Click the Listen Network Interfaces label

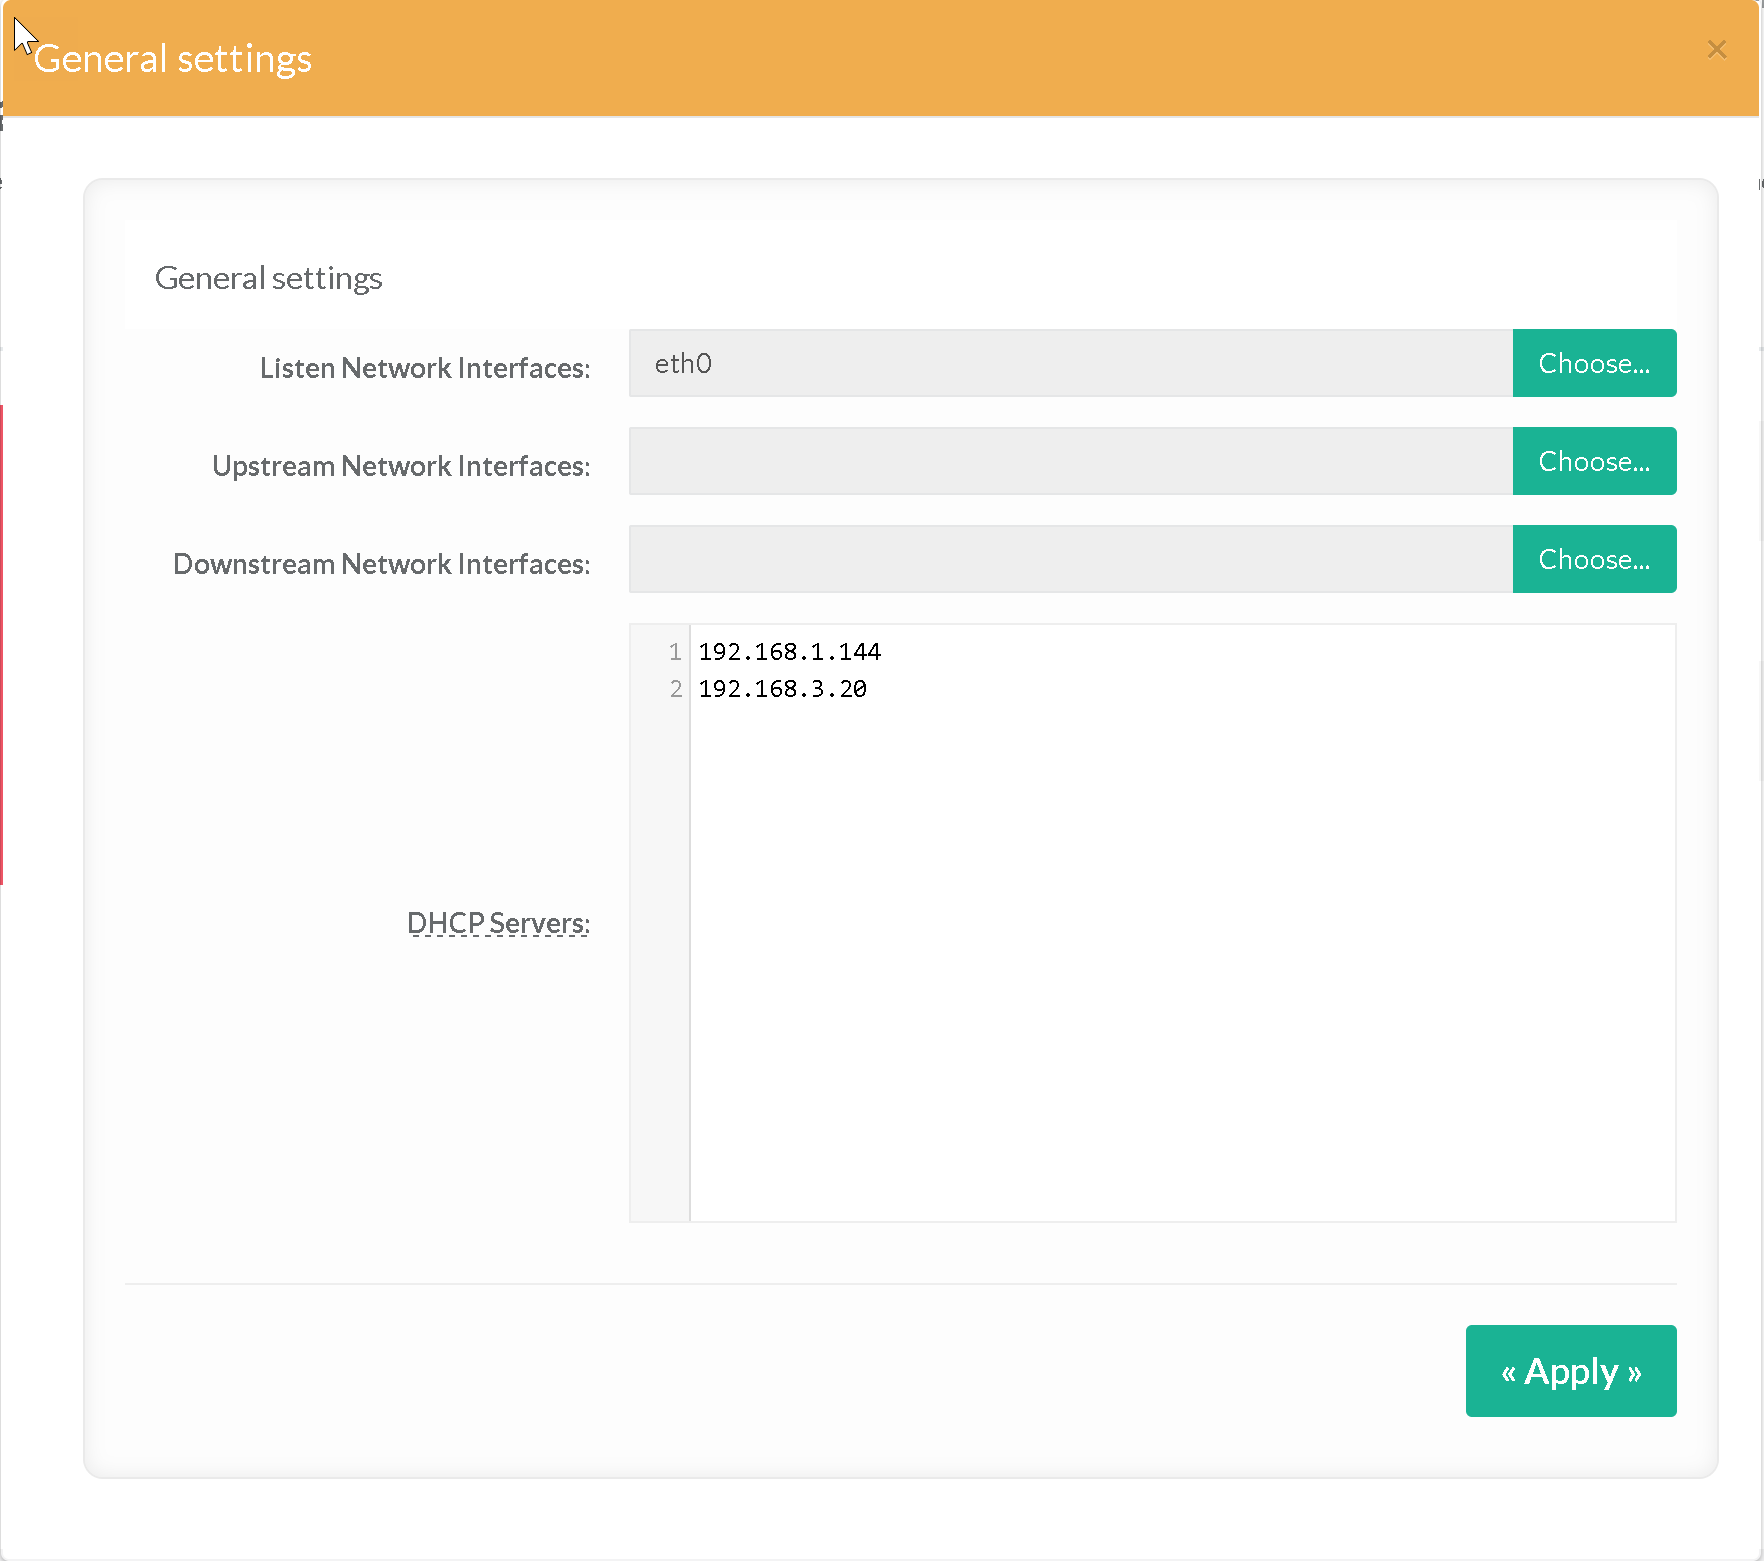click(x=424, y=368)
